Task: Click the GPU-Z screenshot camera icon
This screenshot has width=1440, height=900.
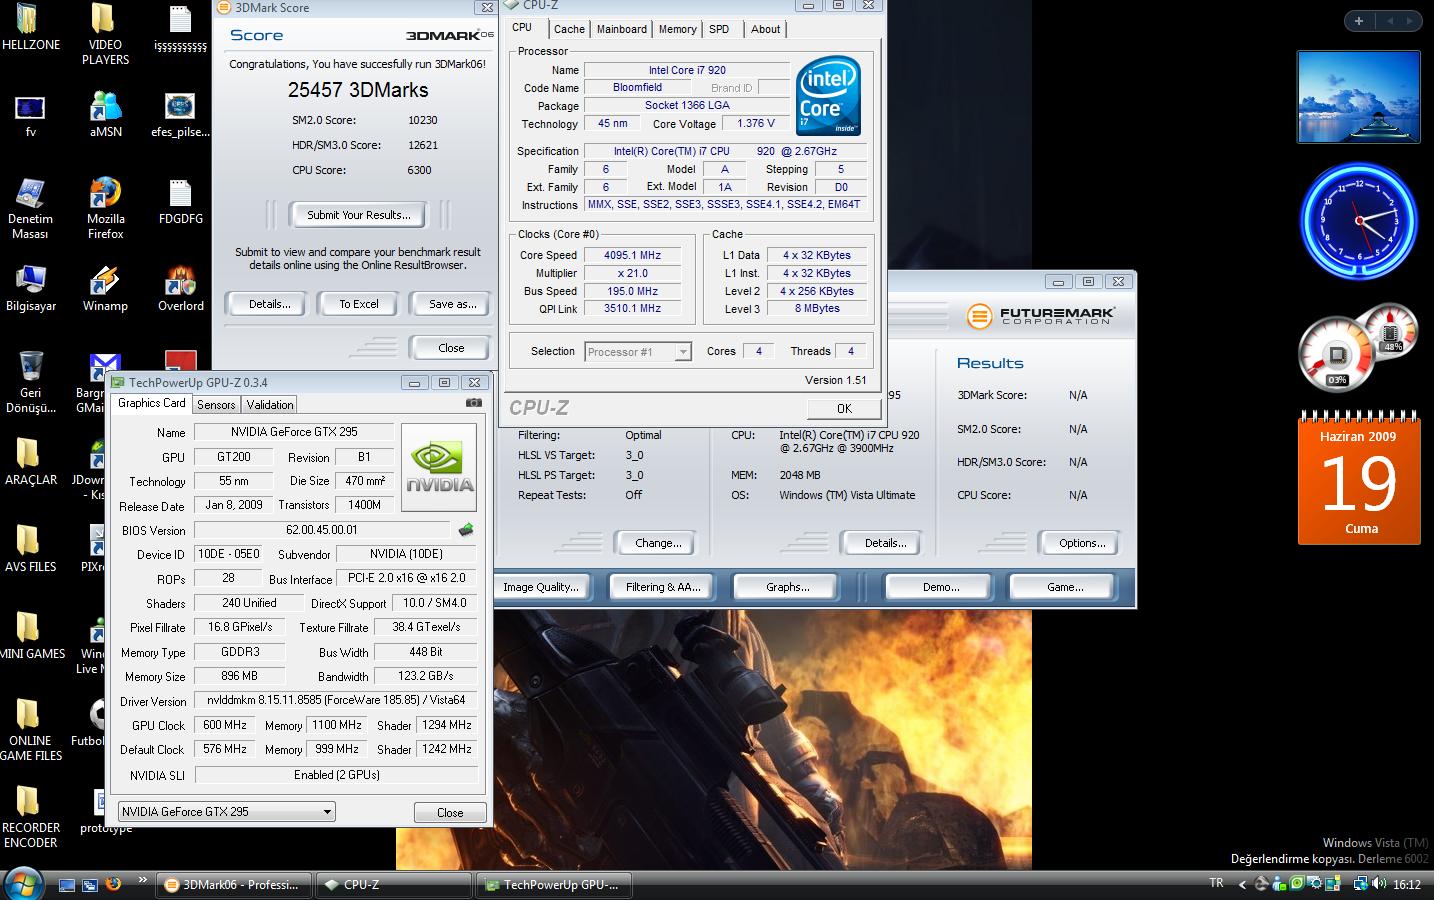Action: tap(474, 403)
